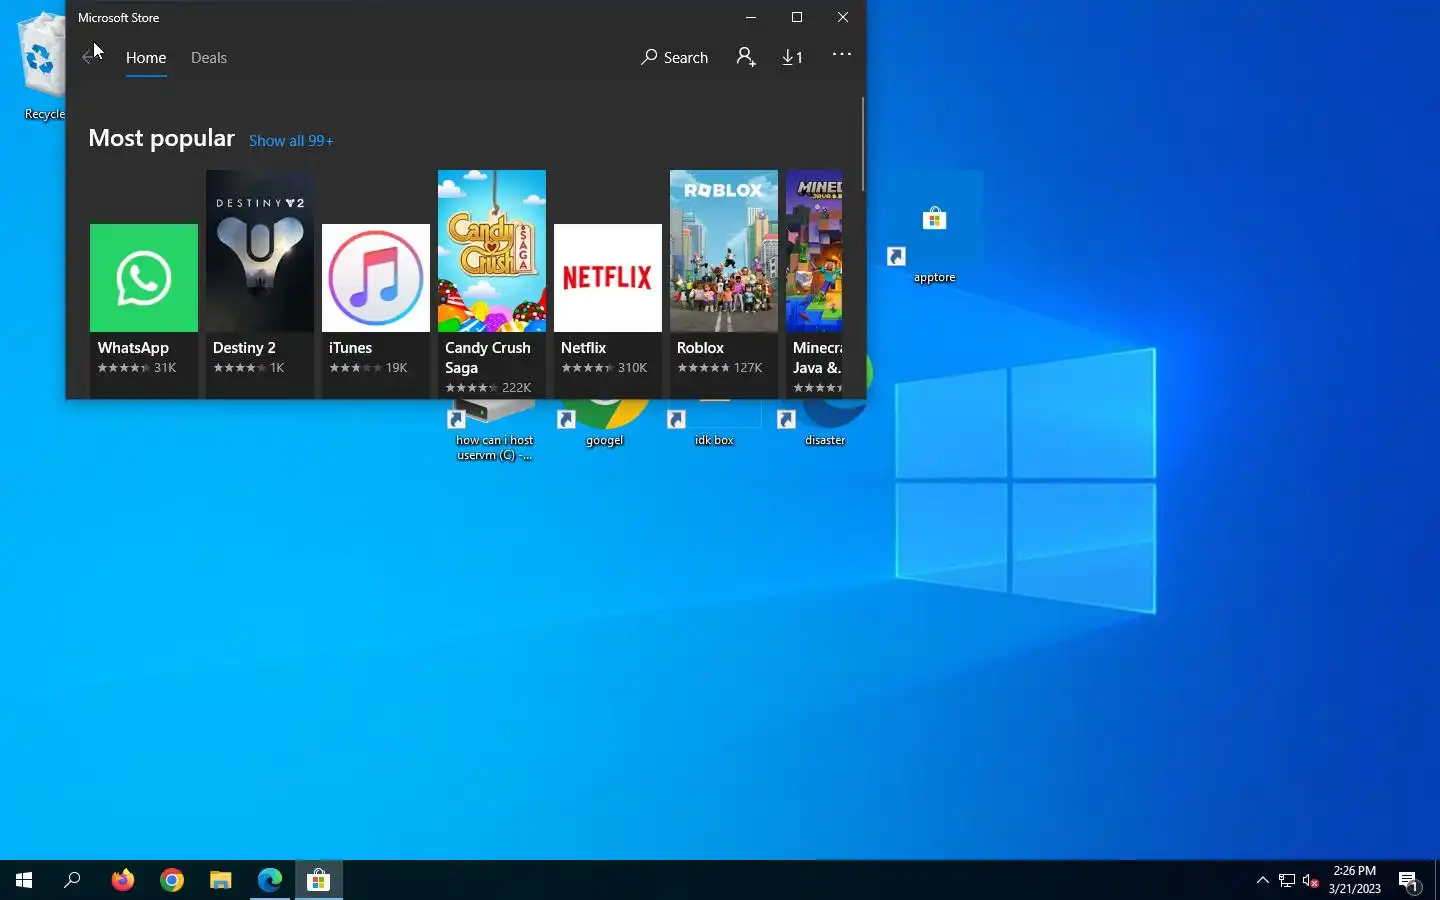Screen dimensions: 1440x900
Task: Switch to the Deals tab
Action: pos(209,58)
